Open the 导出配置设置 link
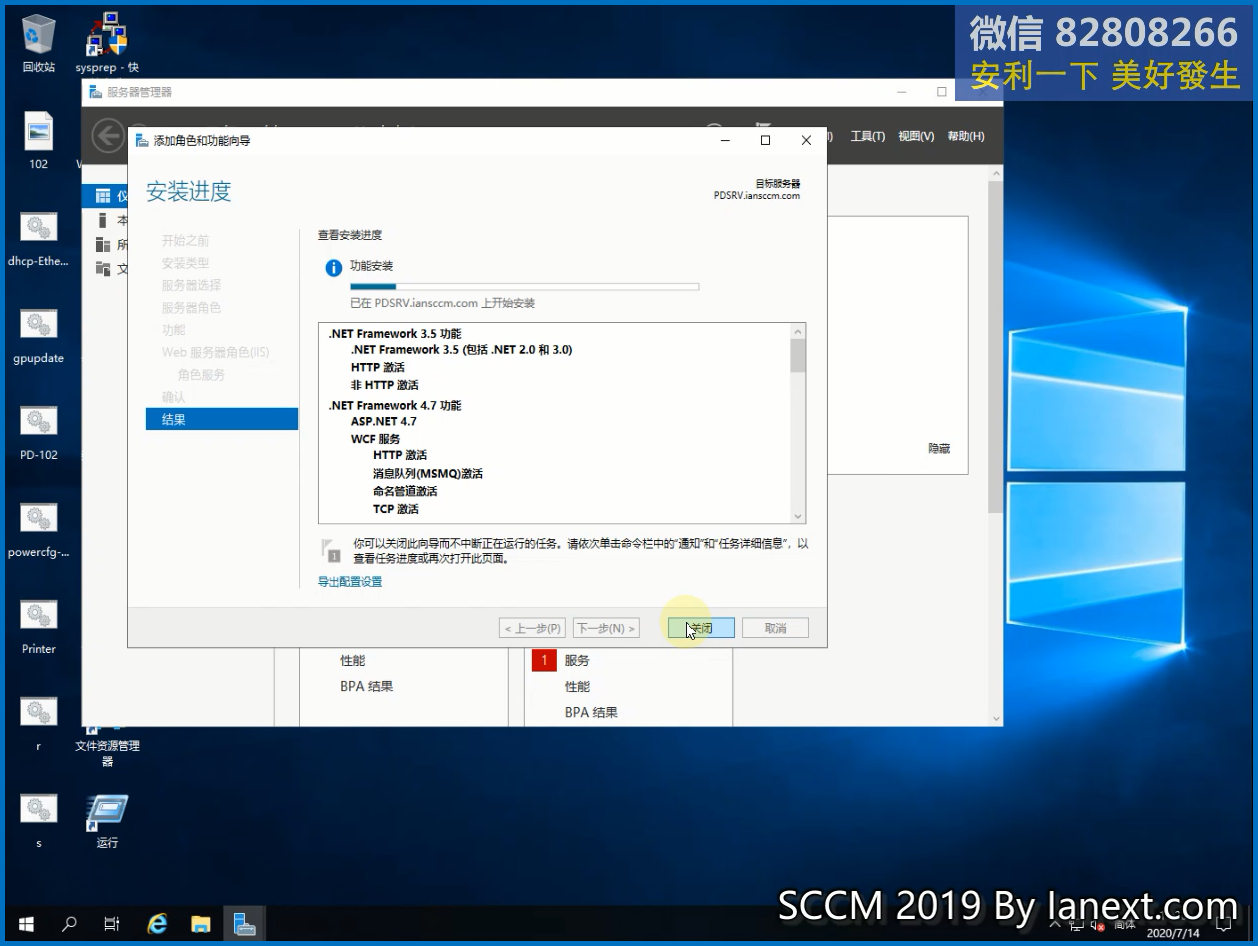The width and height of the screenshot is (1258, 946). [x=350, y=582]
